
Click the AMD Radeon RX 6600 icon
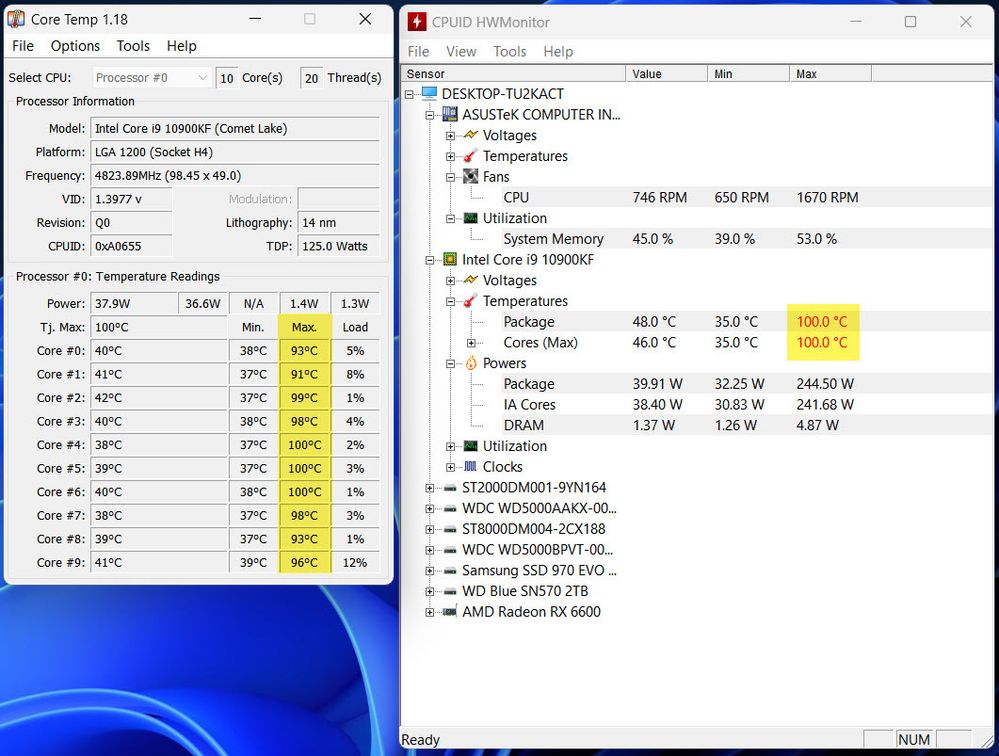point(450,612)
